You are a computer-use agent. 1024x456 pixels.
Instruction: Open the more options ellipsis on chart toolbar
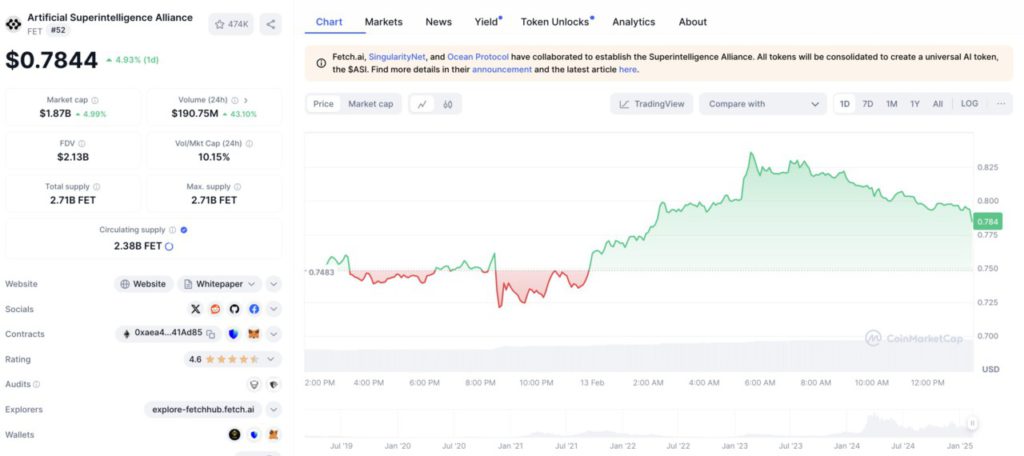(1000, 104)
